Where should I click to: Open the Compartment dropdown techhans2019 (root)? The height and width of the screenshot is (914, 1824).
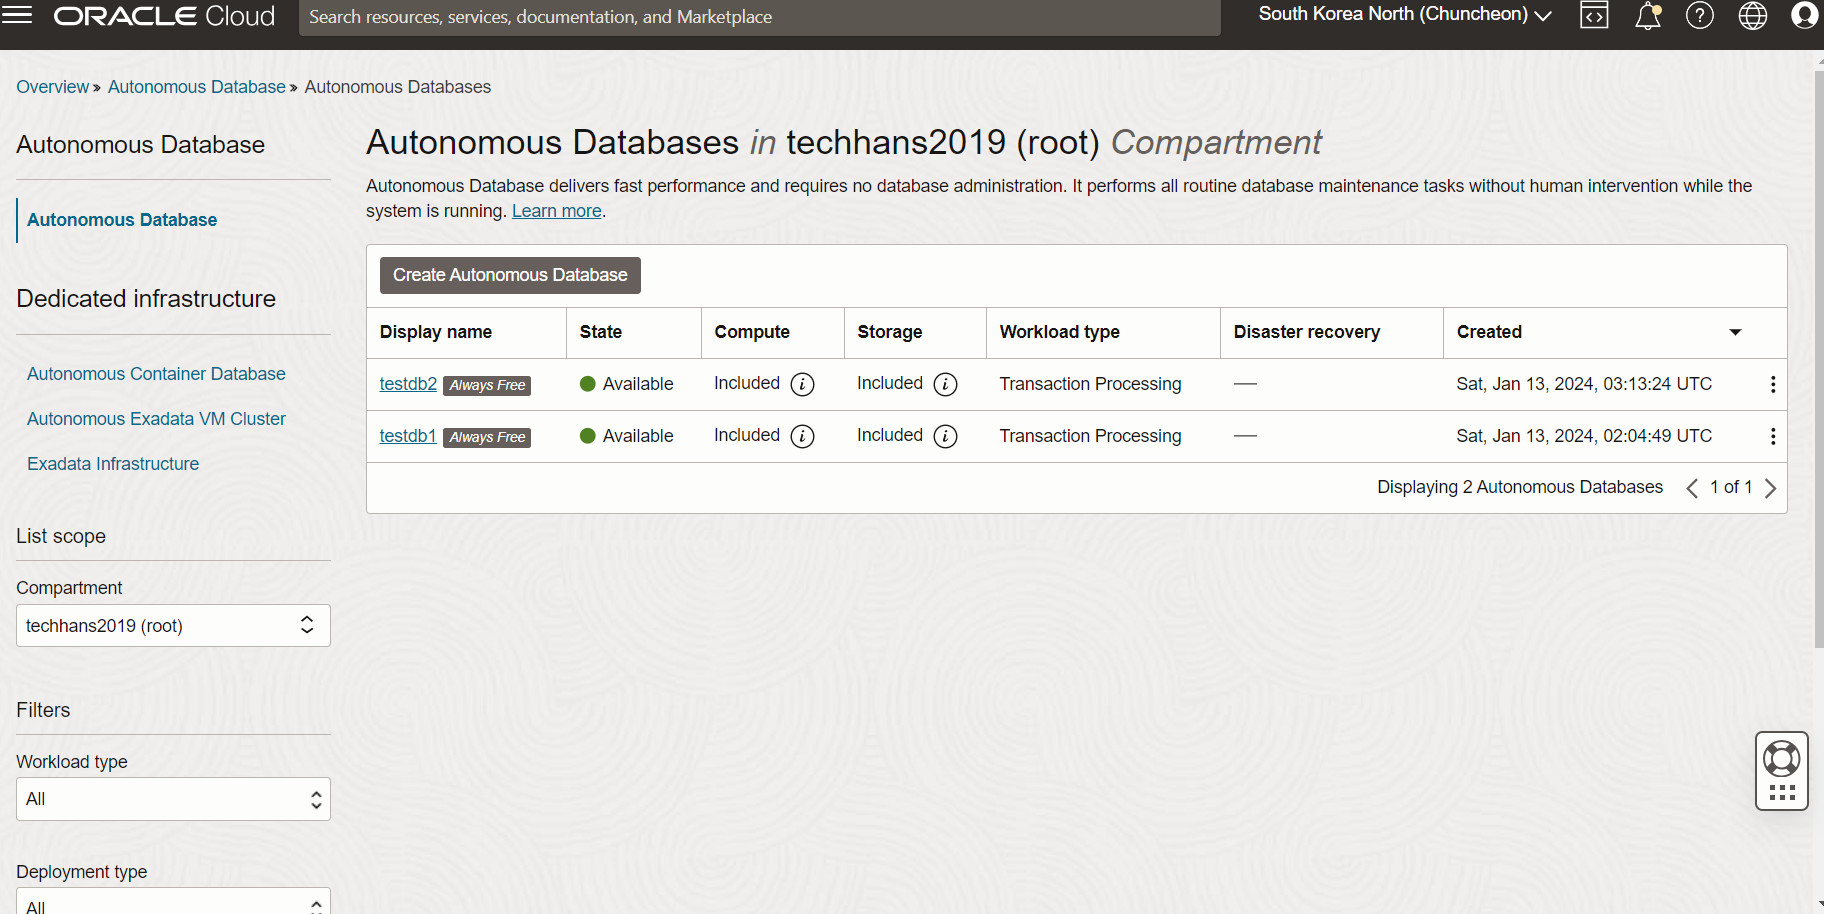click(173, 626)
